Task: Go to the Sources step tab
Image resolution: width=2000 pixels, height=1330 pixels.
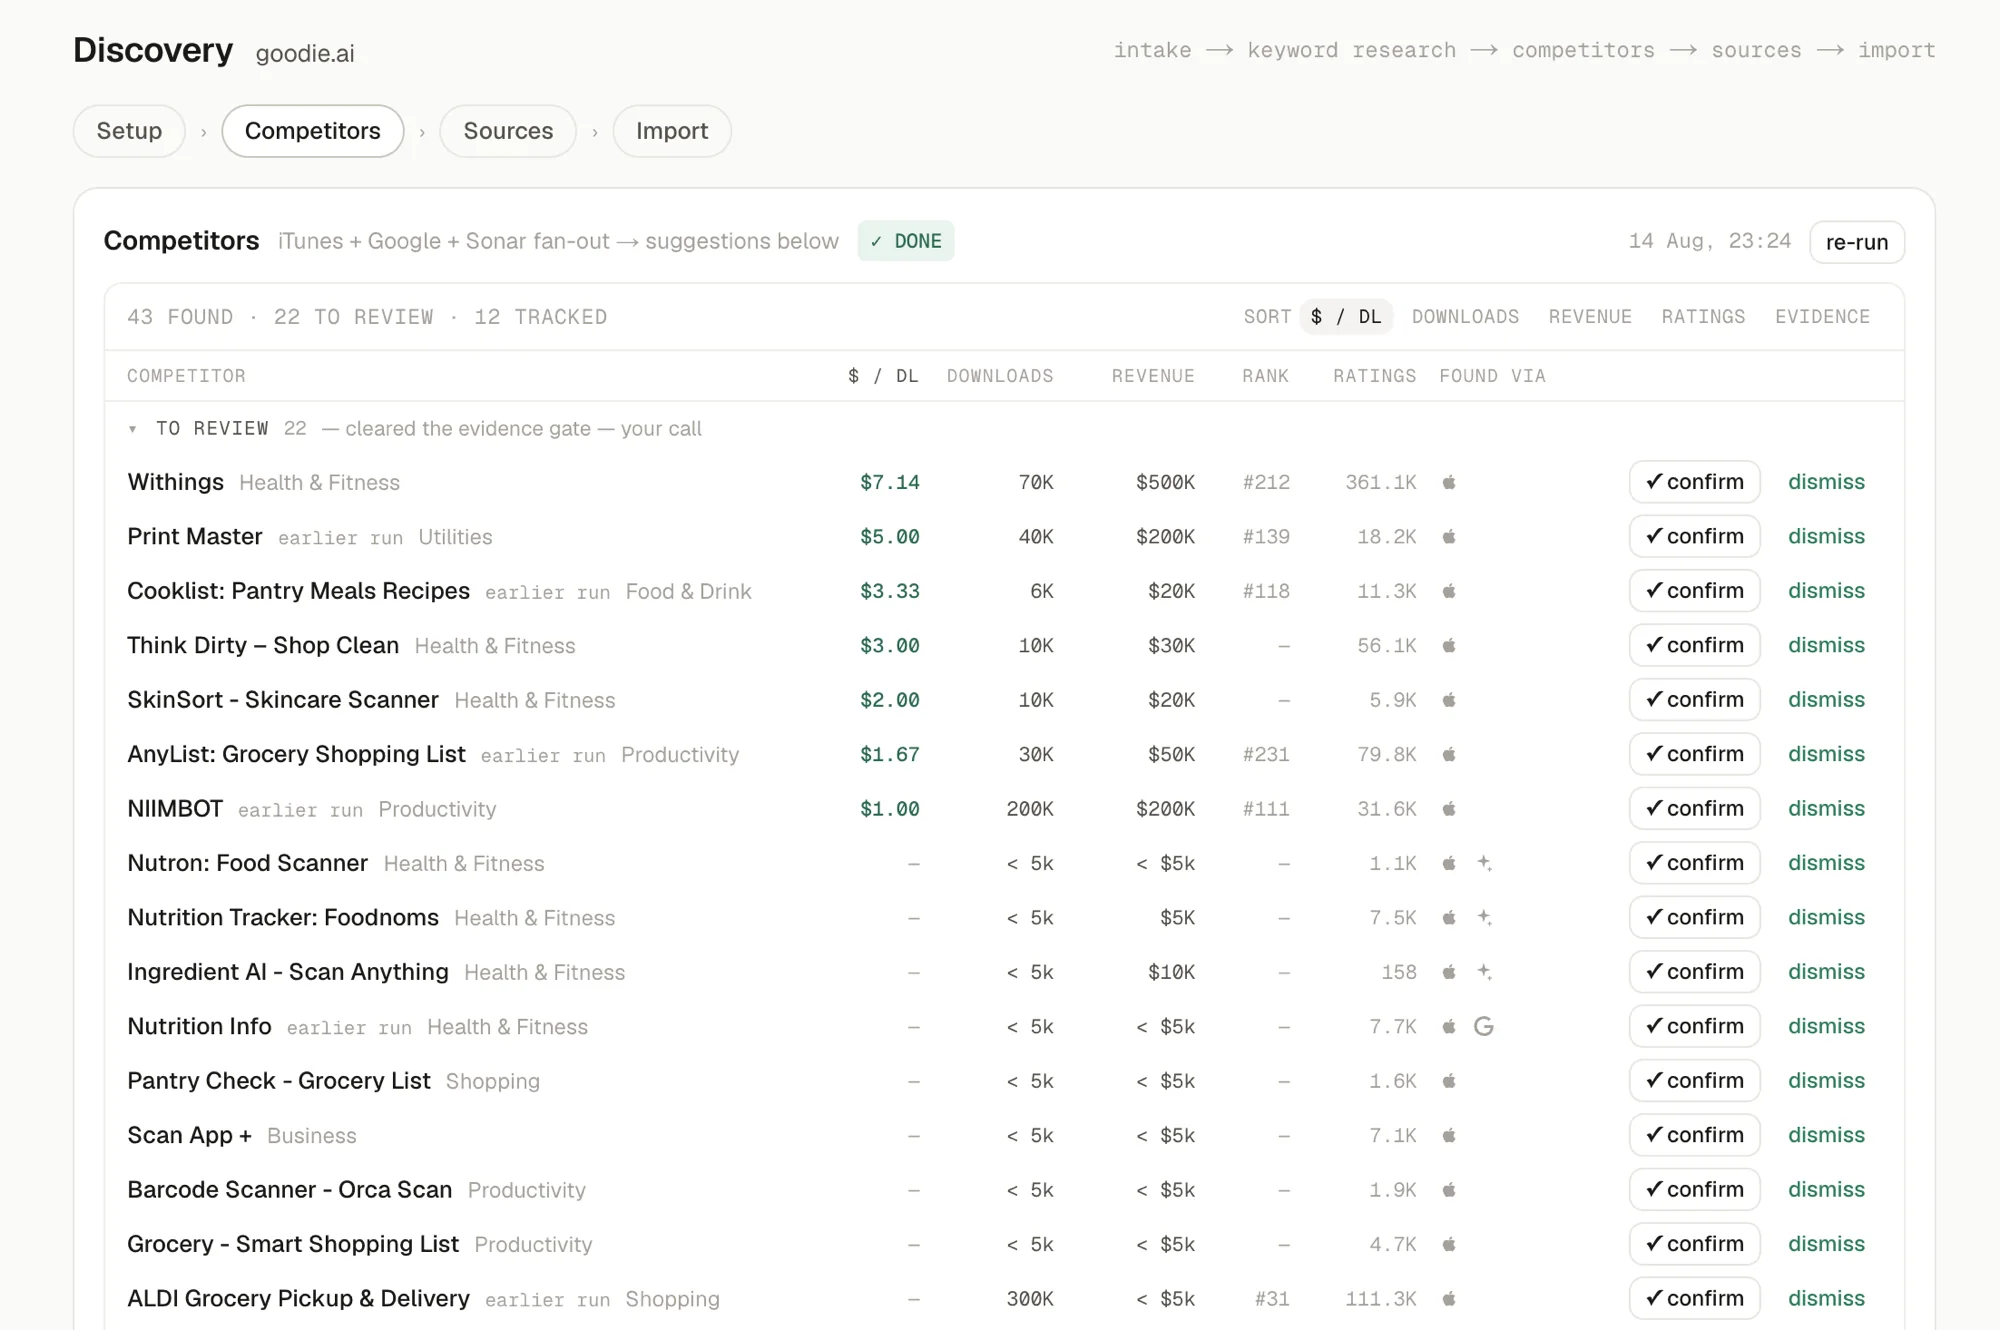Action: pos(508,131)
